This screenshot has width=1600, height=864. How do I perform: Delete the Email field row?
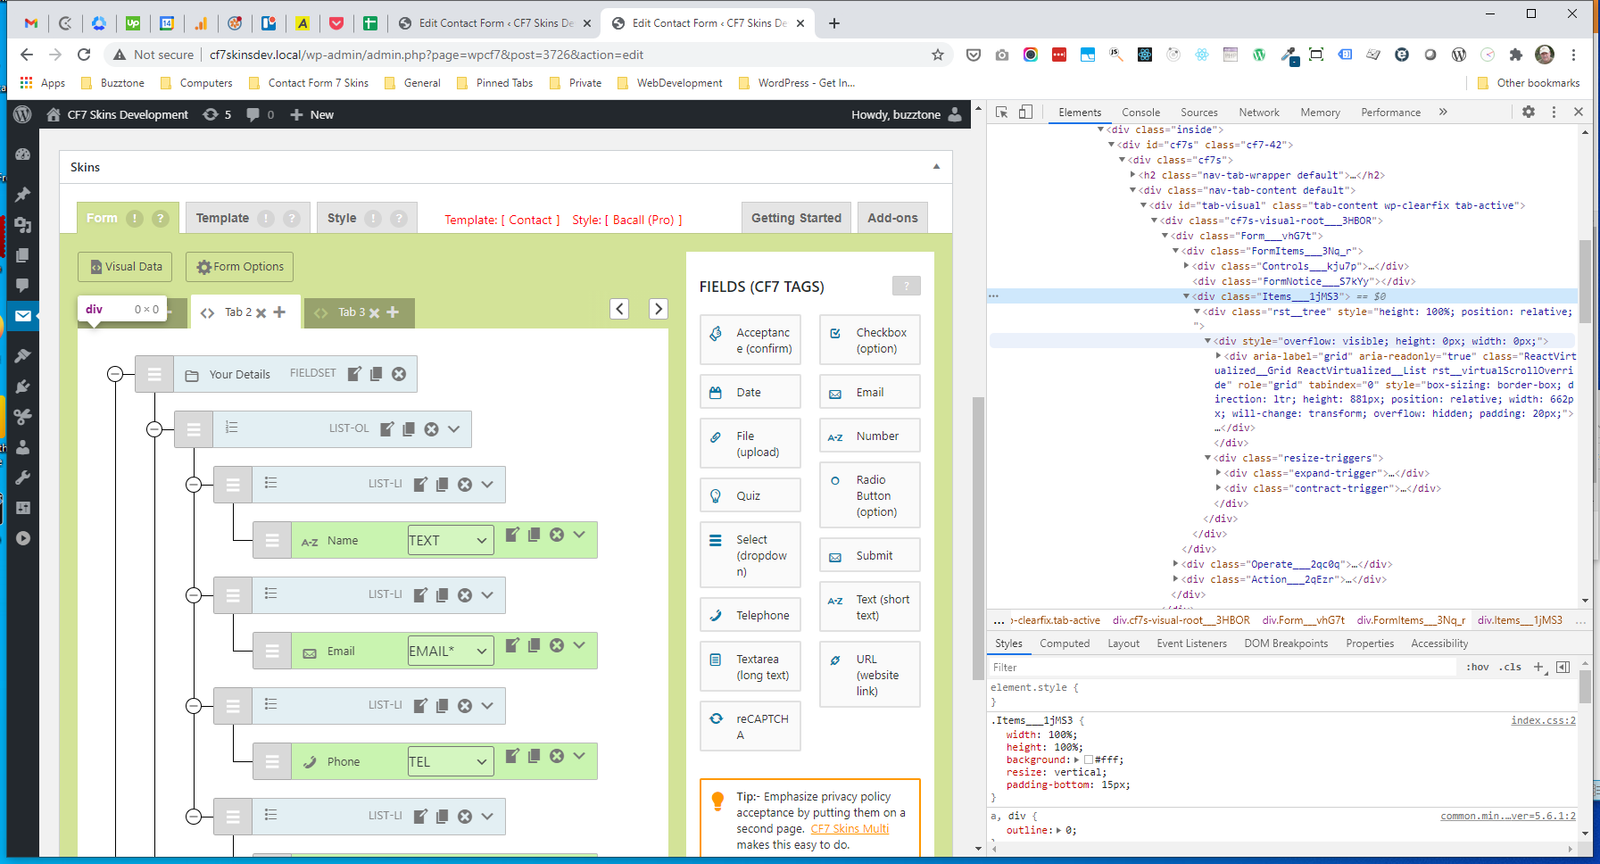click(557, 645)
